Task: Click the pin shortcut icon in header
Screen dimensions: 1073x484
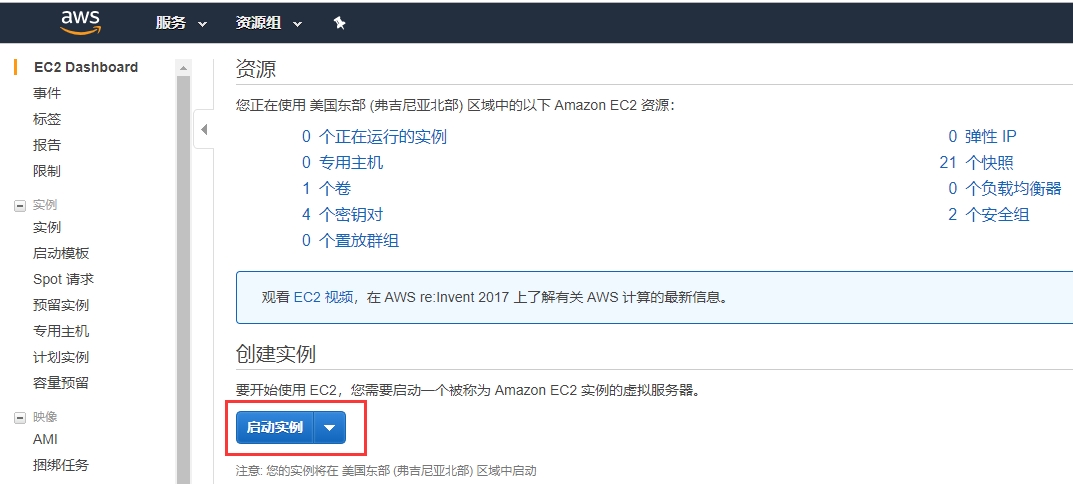Action: pyautogui.click(x=340, y=23)
